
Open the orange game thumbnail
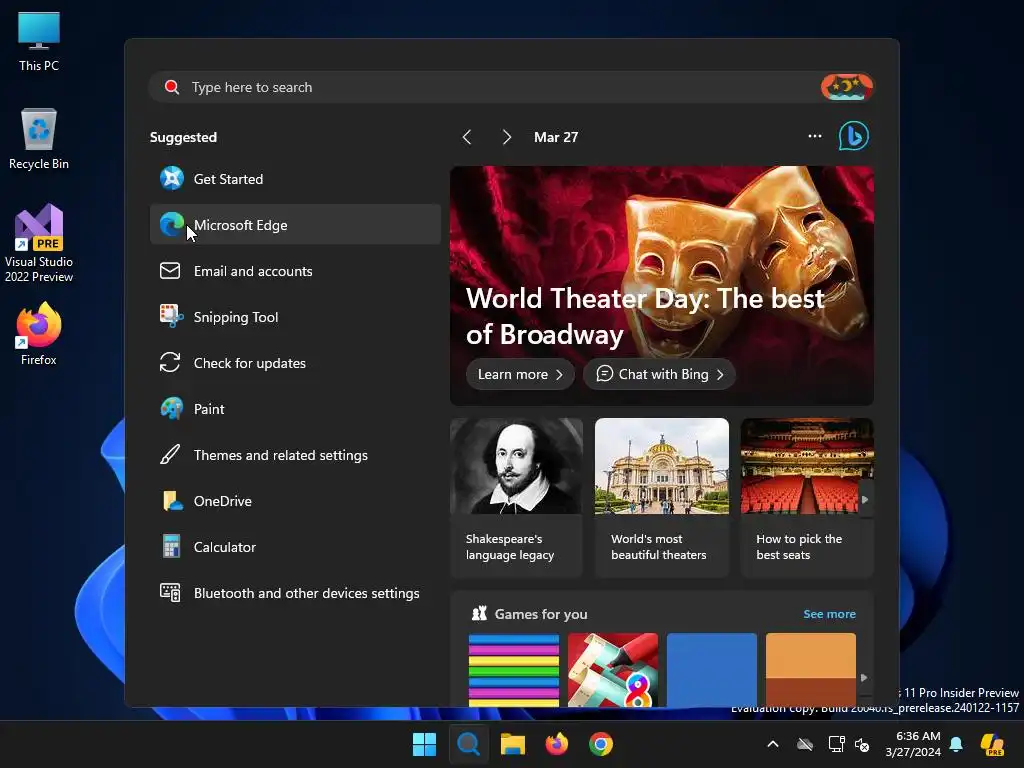tap(810, 669)
